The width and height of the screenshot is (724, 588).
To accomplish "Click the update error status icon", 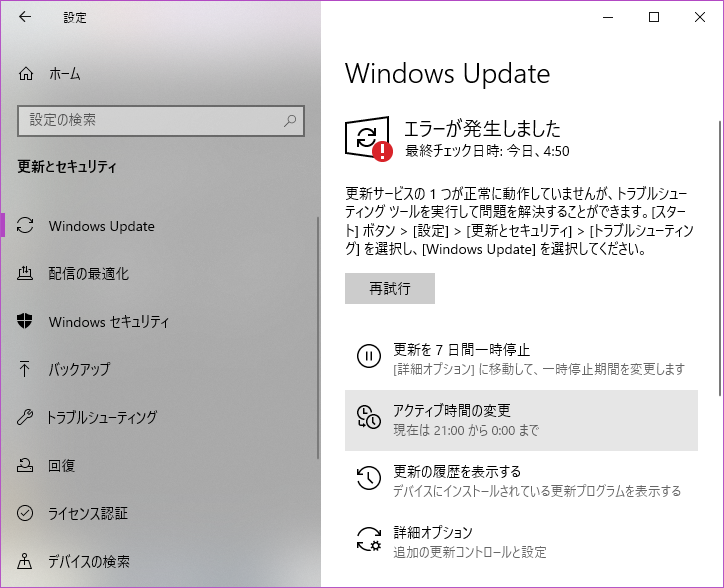I will tap(368, 139).
